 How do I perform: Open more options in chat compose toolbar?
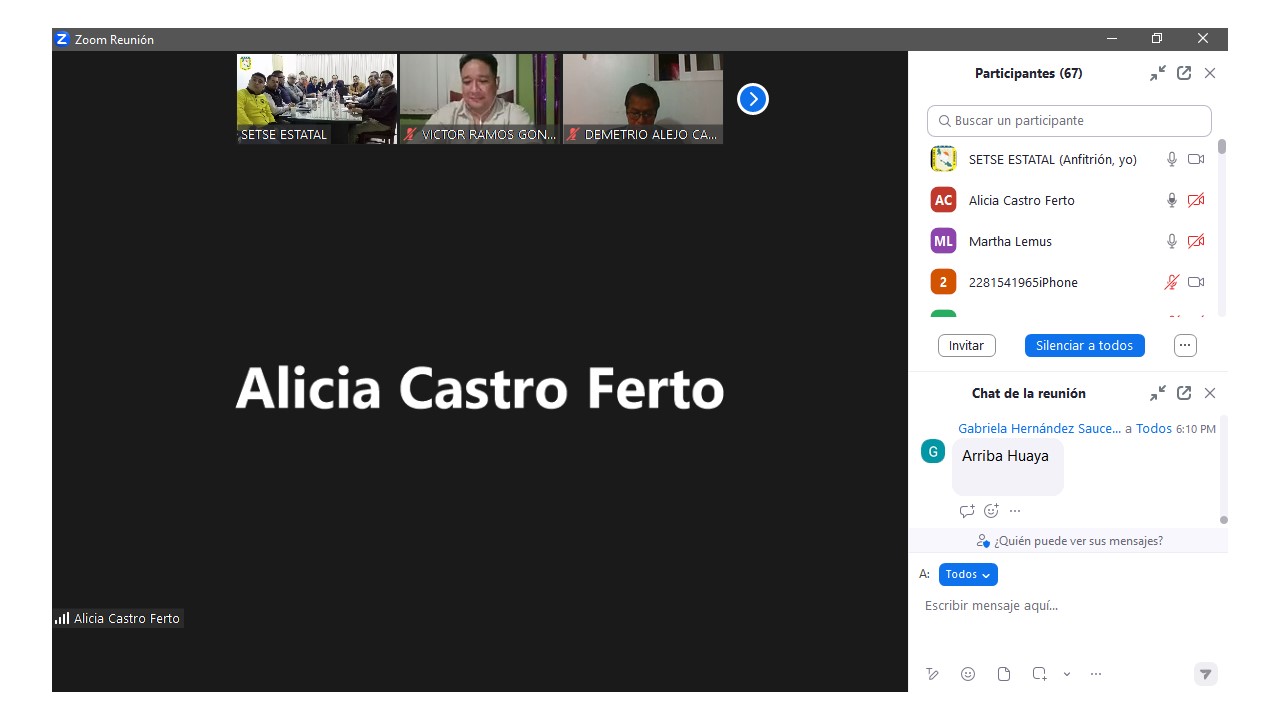[1096, 674]
